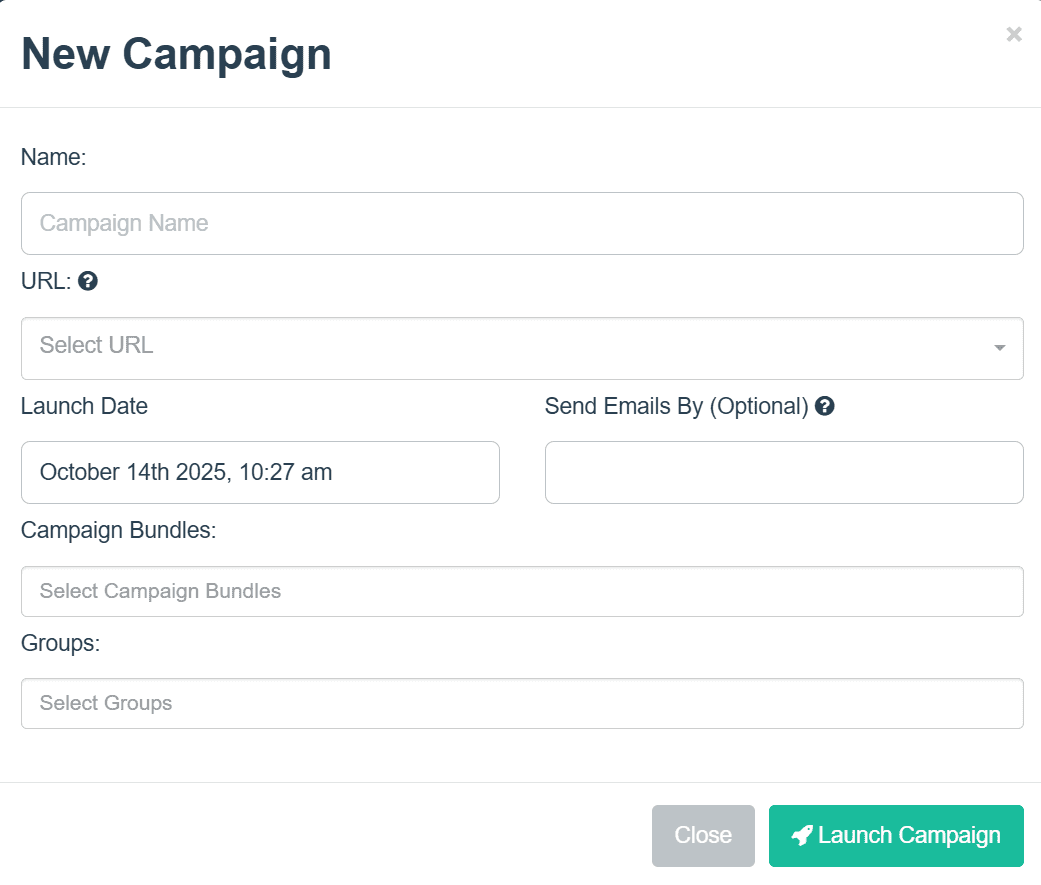Click the "Groups:" label
Screen dimensions: 1041x885
point(60,643)
